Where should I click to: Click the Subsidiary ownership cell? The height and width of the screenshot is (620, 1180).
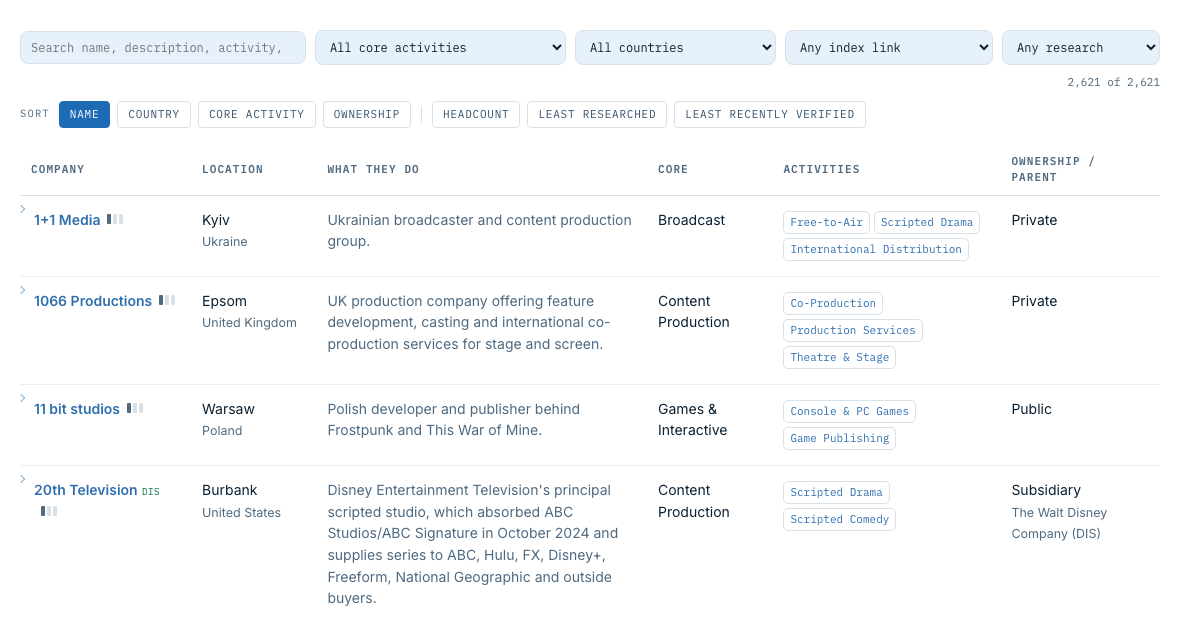click(1046, 490)
